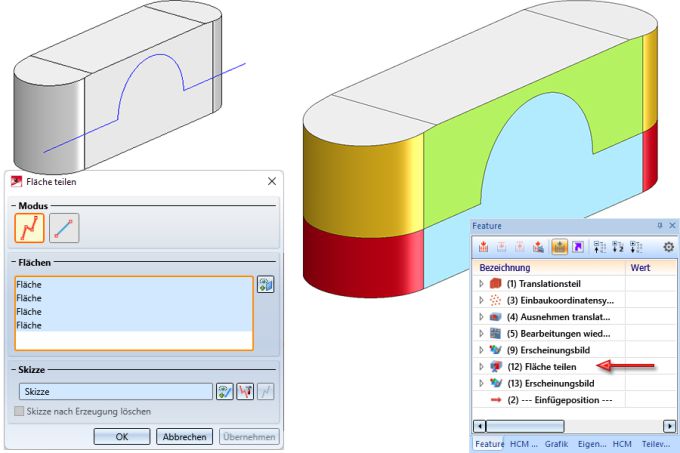Expand the (13) Erscheinungsbild feature node
680x453 pixels.
tap(481, 383)
